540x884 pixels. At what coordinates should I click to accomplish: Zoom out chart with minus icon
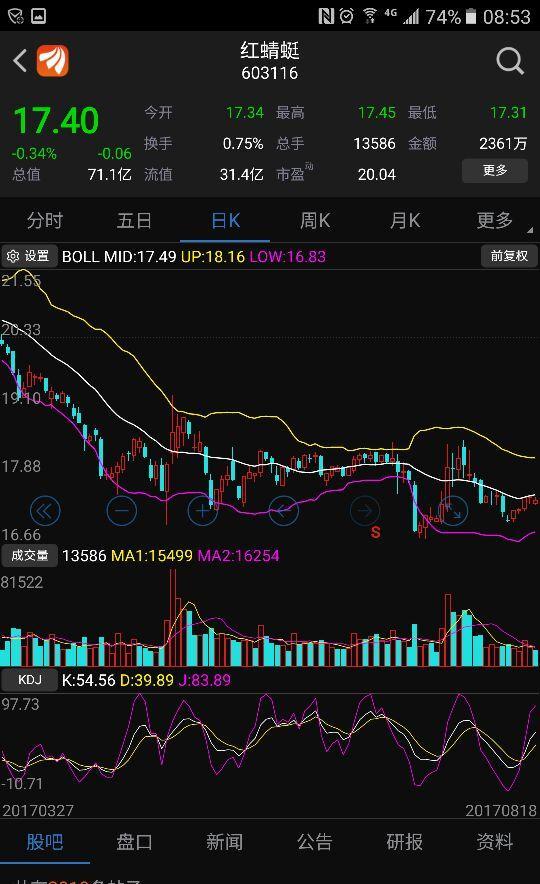tap(122, 511)
